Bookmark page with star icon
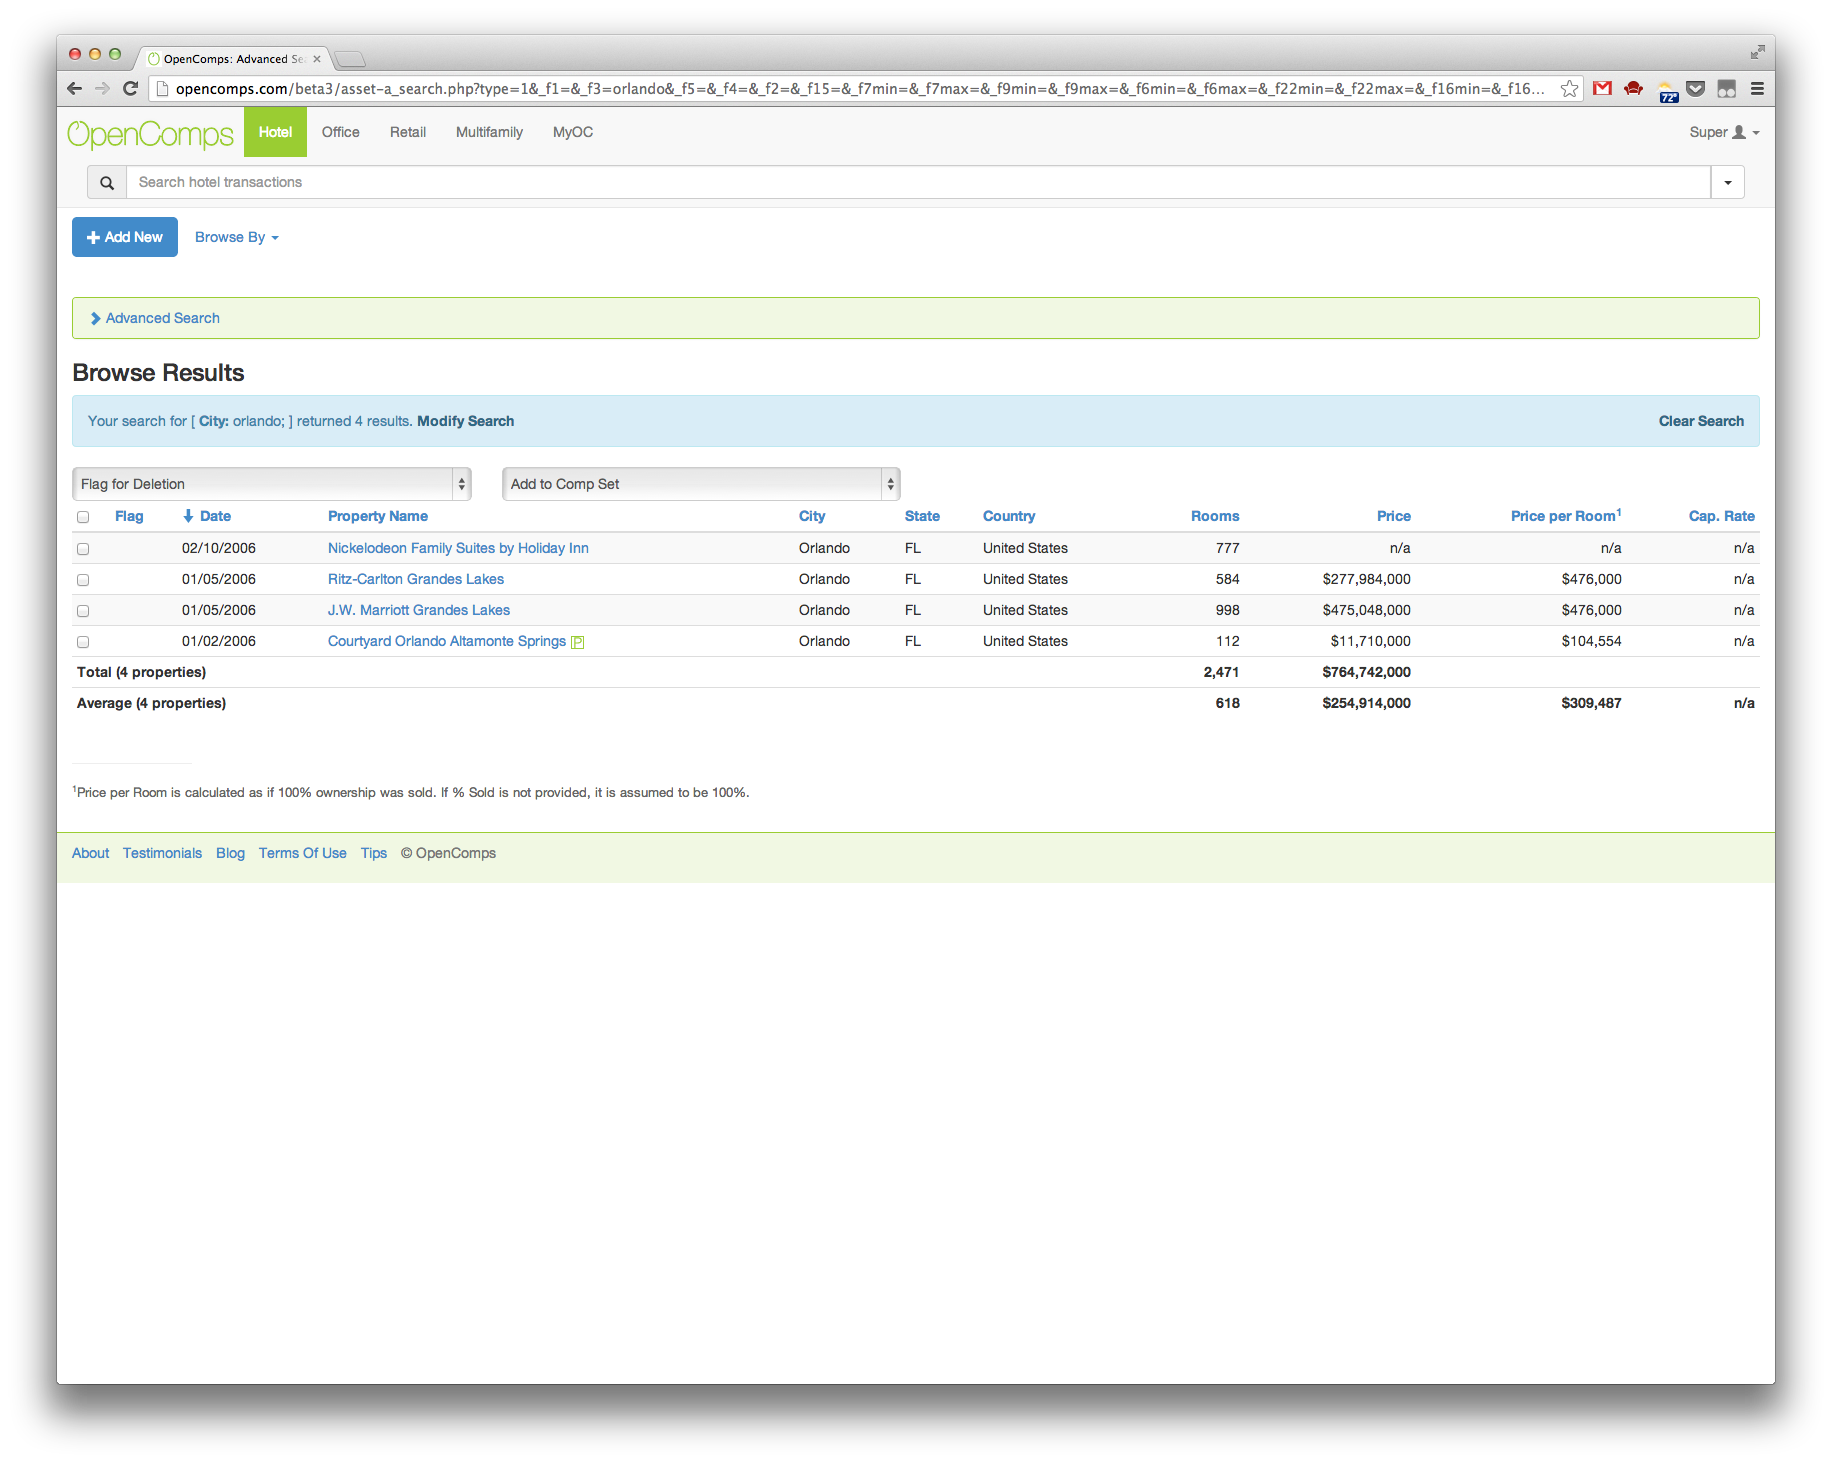 (x=1569, y=89)
